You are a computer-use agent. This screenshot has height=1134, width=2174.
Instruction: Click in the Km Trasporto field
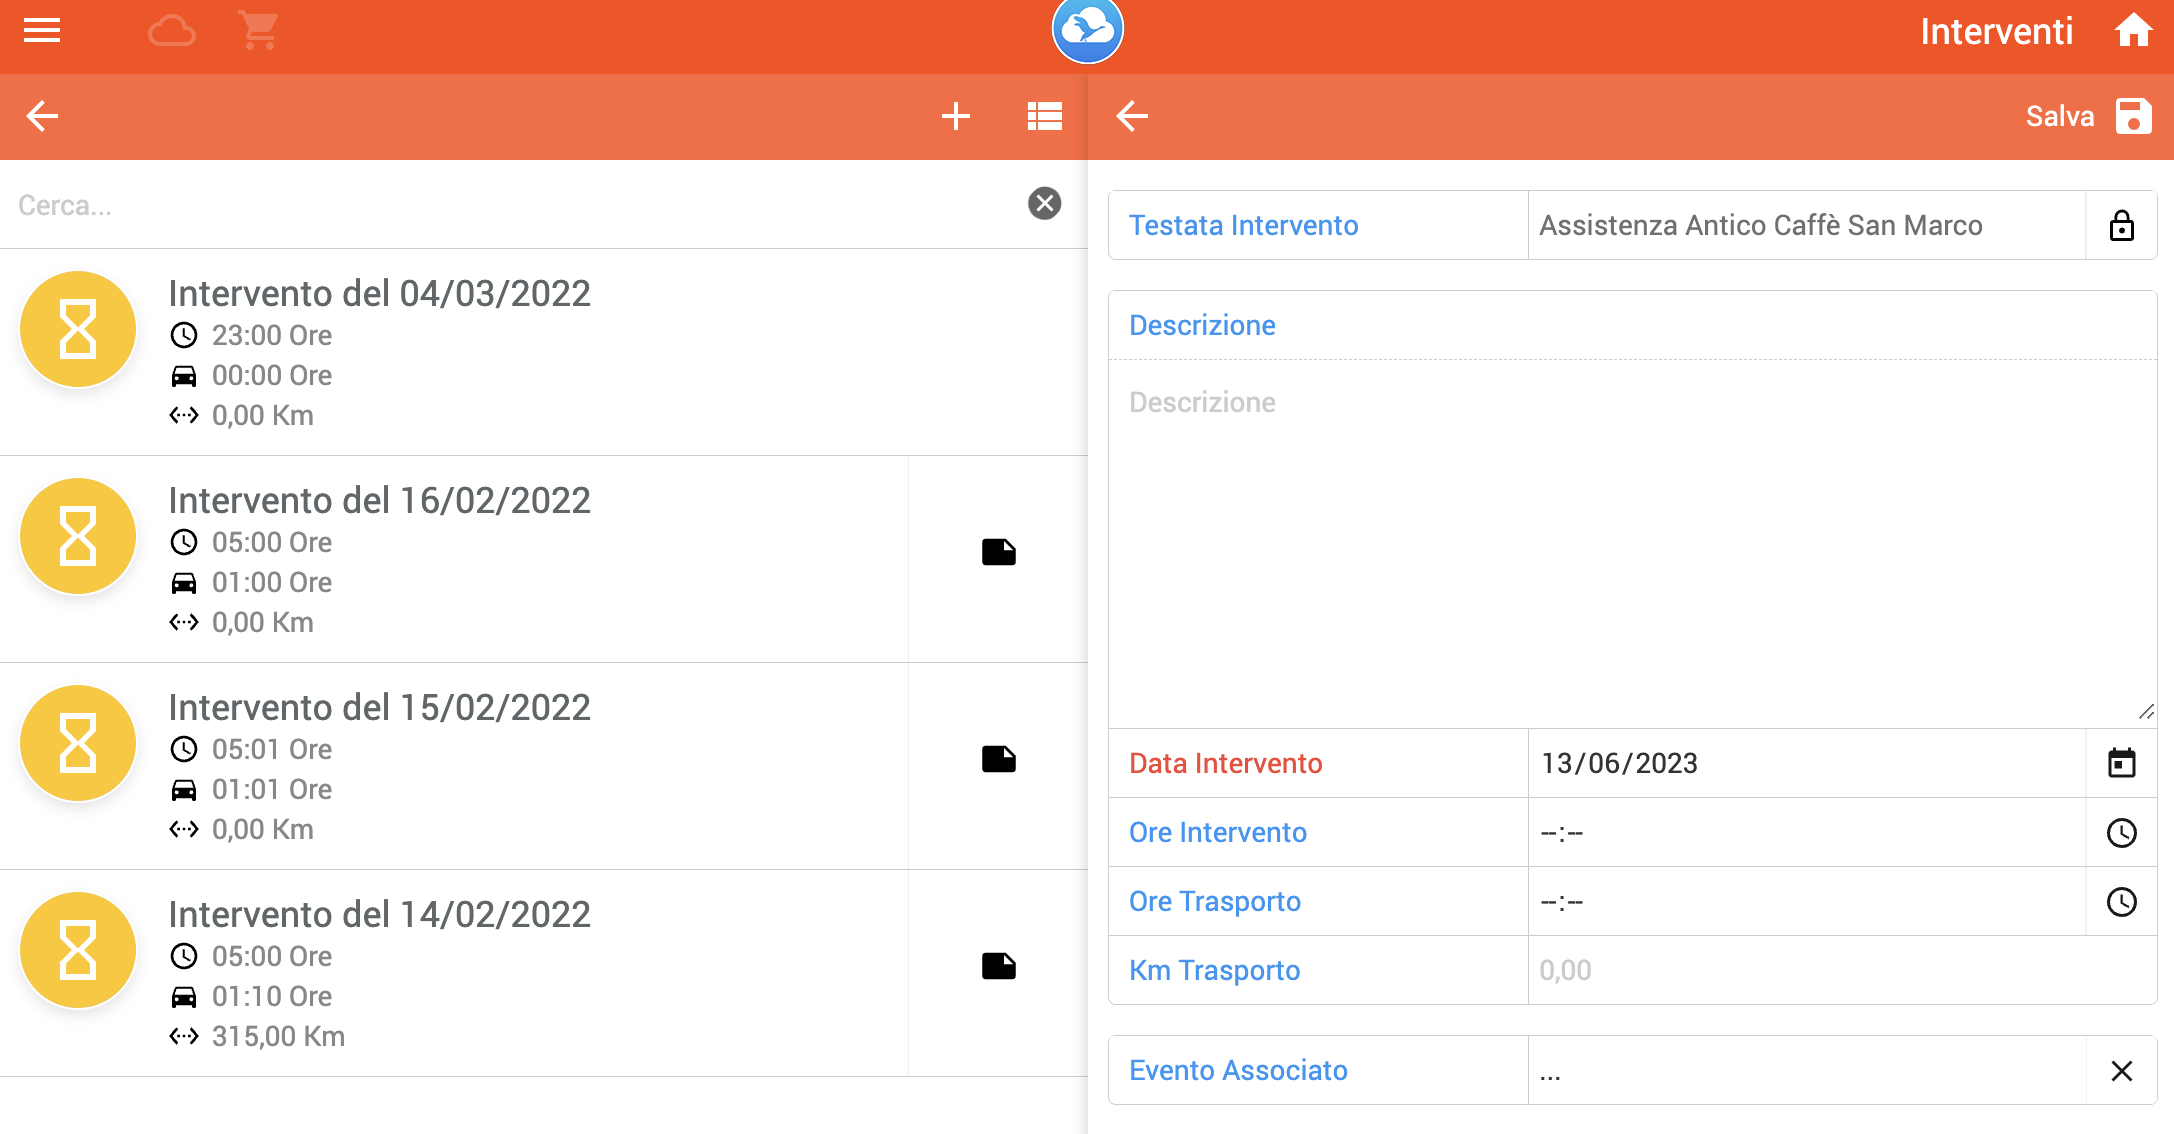click(1840, 970)
